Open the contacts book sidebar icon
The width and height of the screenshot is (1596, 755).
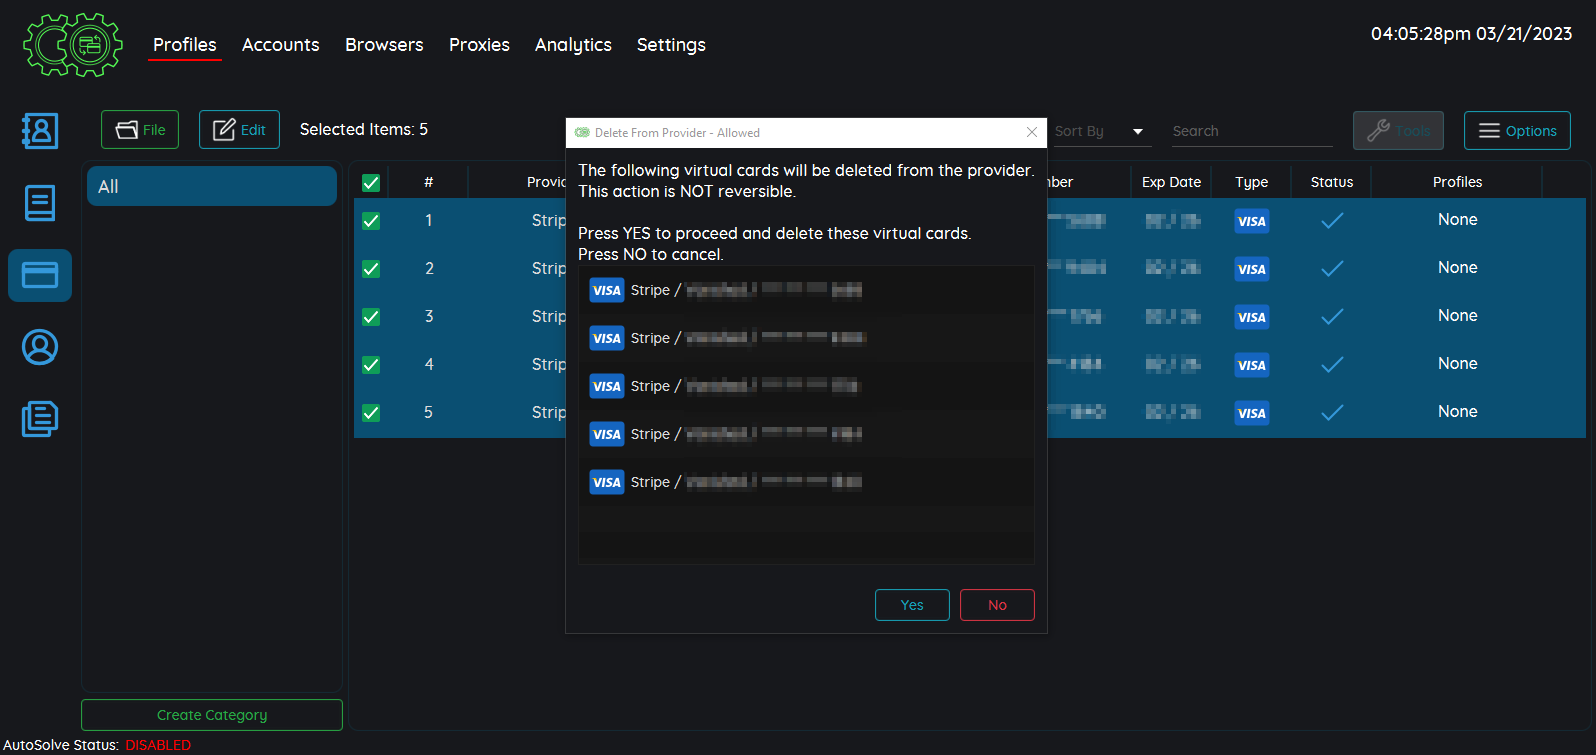tap(40, 131)
